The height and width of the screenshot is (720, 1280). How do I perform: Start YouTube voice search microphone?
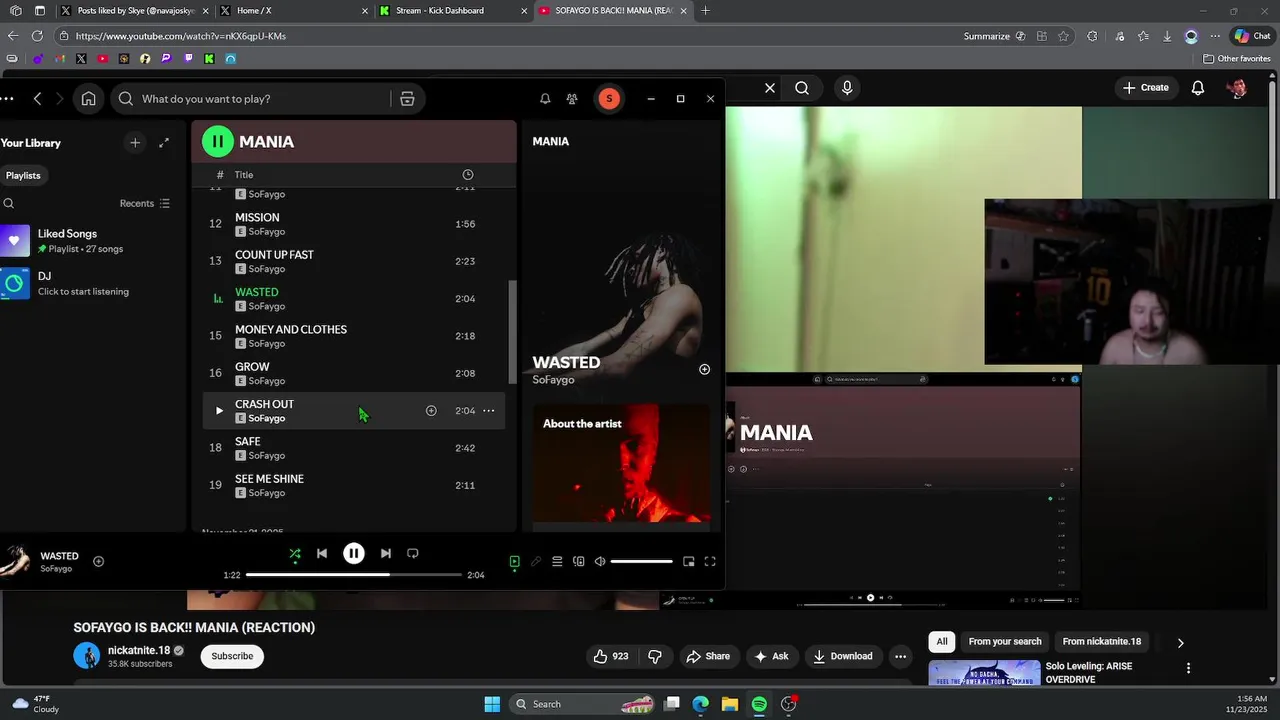click(x=847, y=88)
